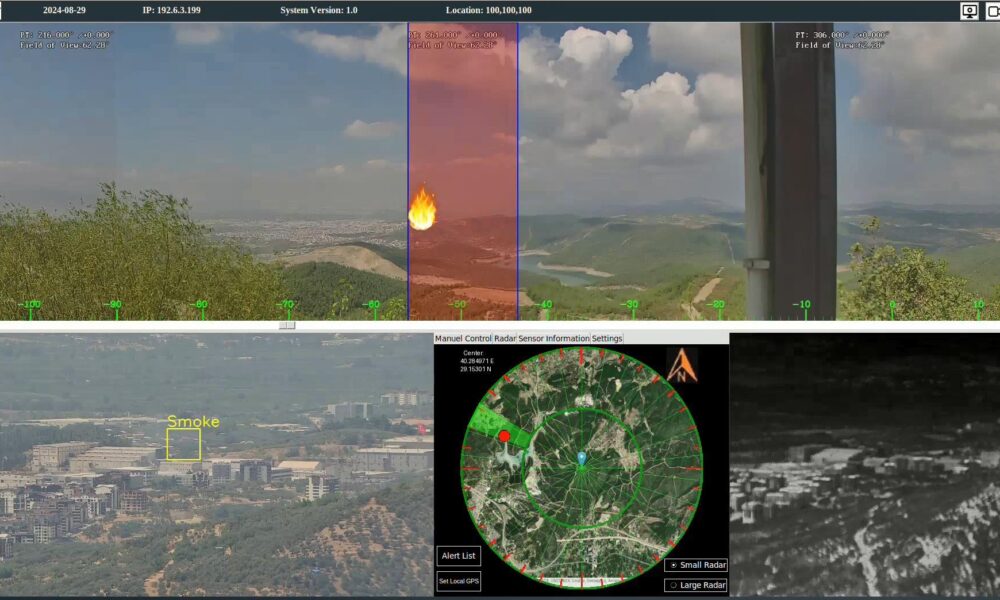Open the Manuel Control tab
This screenshot has height=600, width=1000.
coord(463,339)
